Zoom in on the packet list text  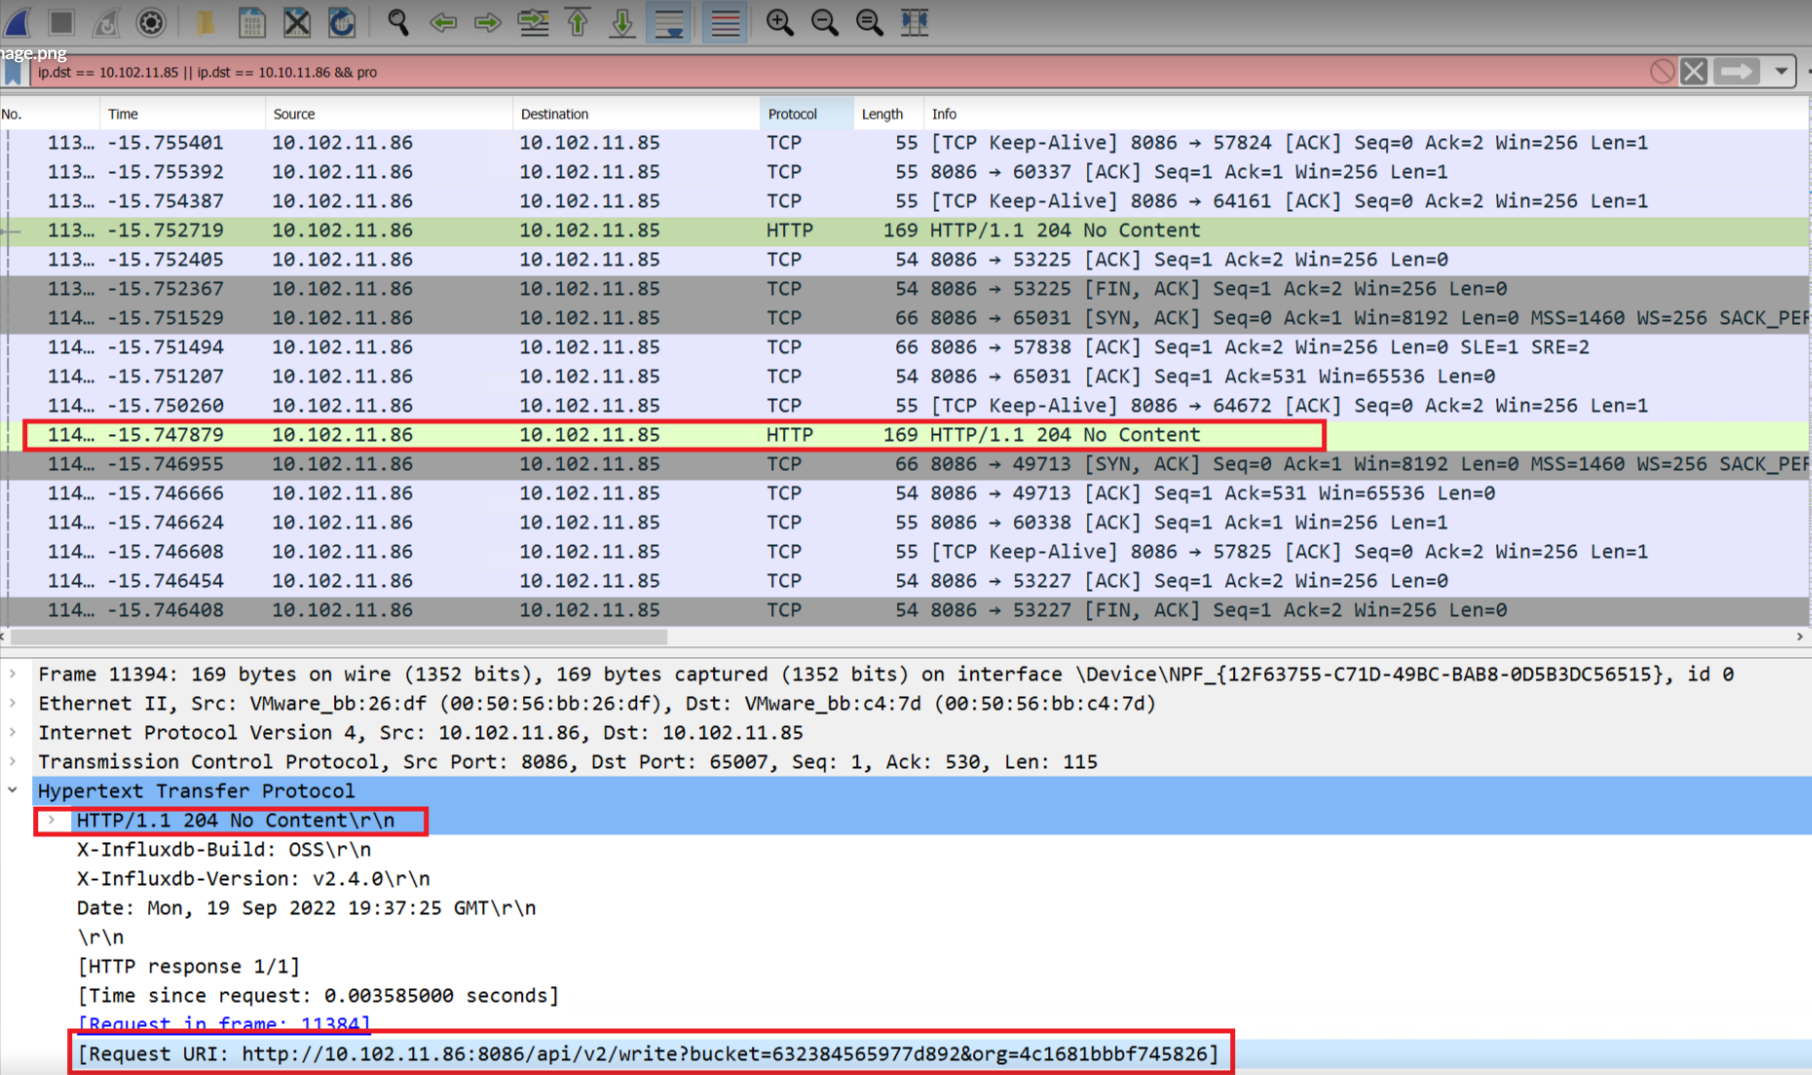(780, 22)
